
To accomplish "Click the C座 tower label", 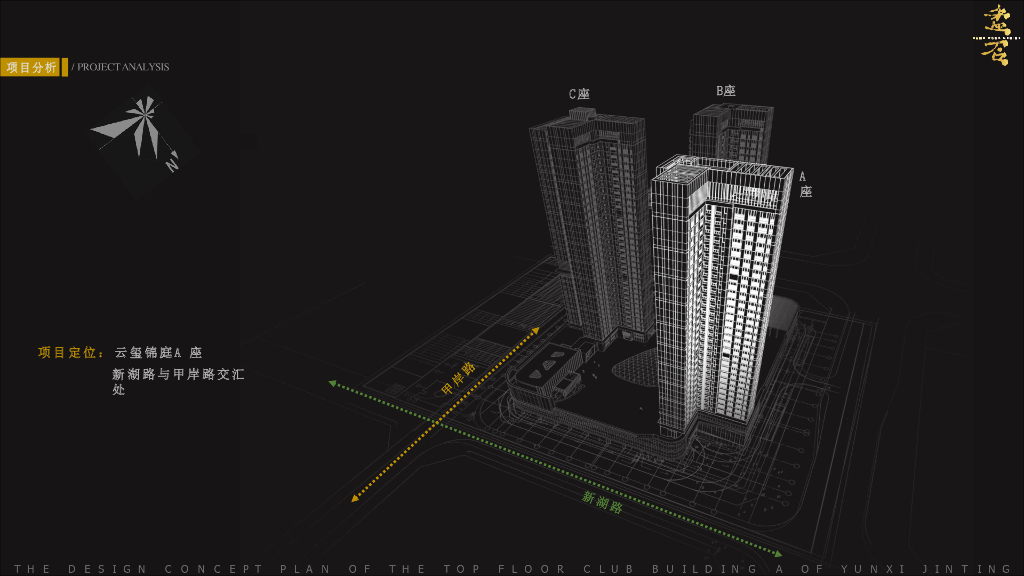I will click(x=579, y=94).
